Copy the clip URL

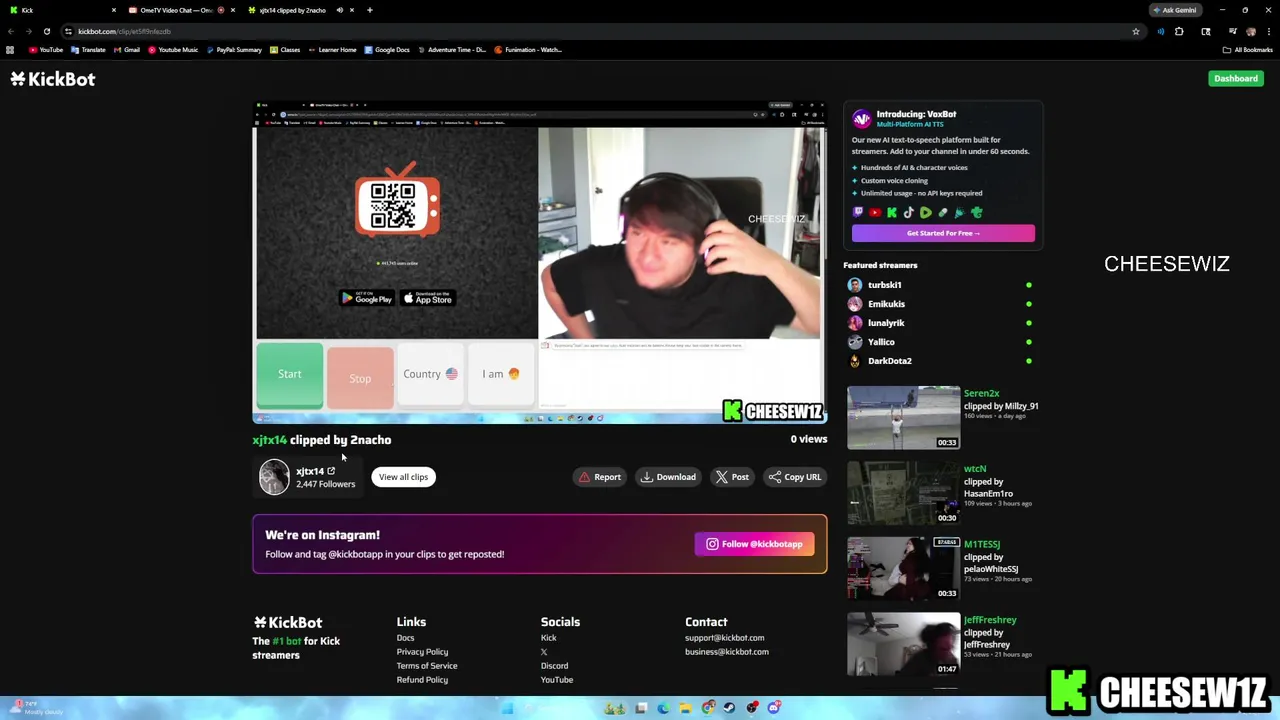[795, 477]
